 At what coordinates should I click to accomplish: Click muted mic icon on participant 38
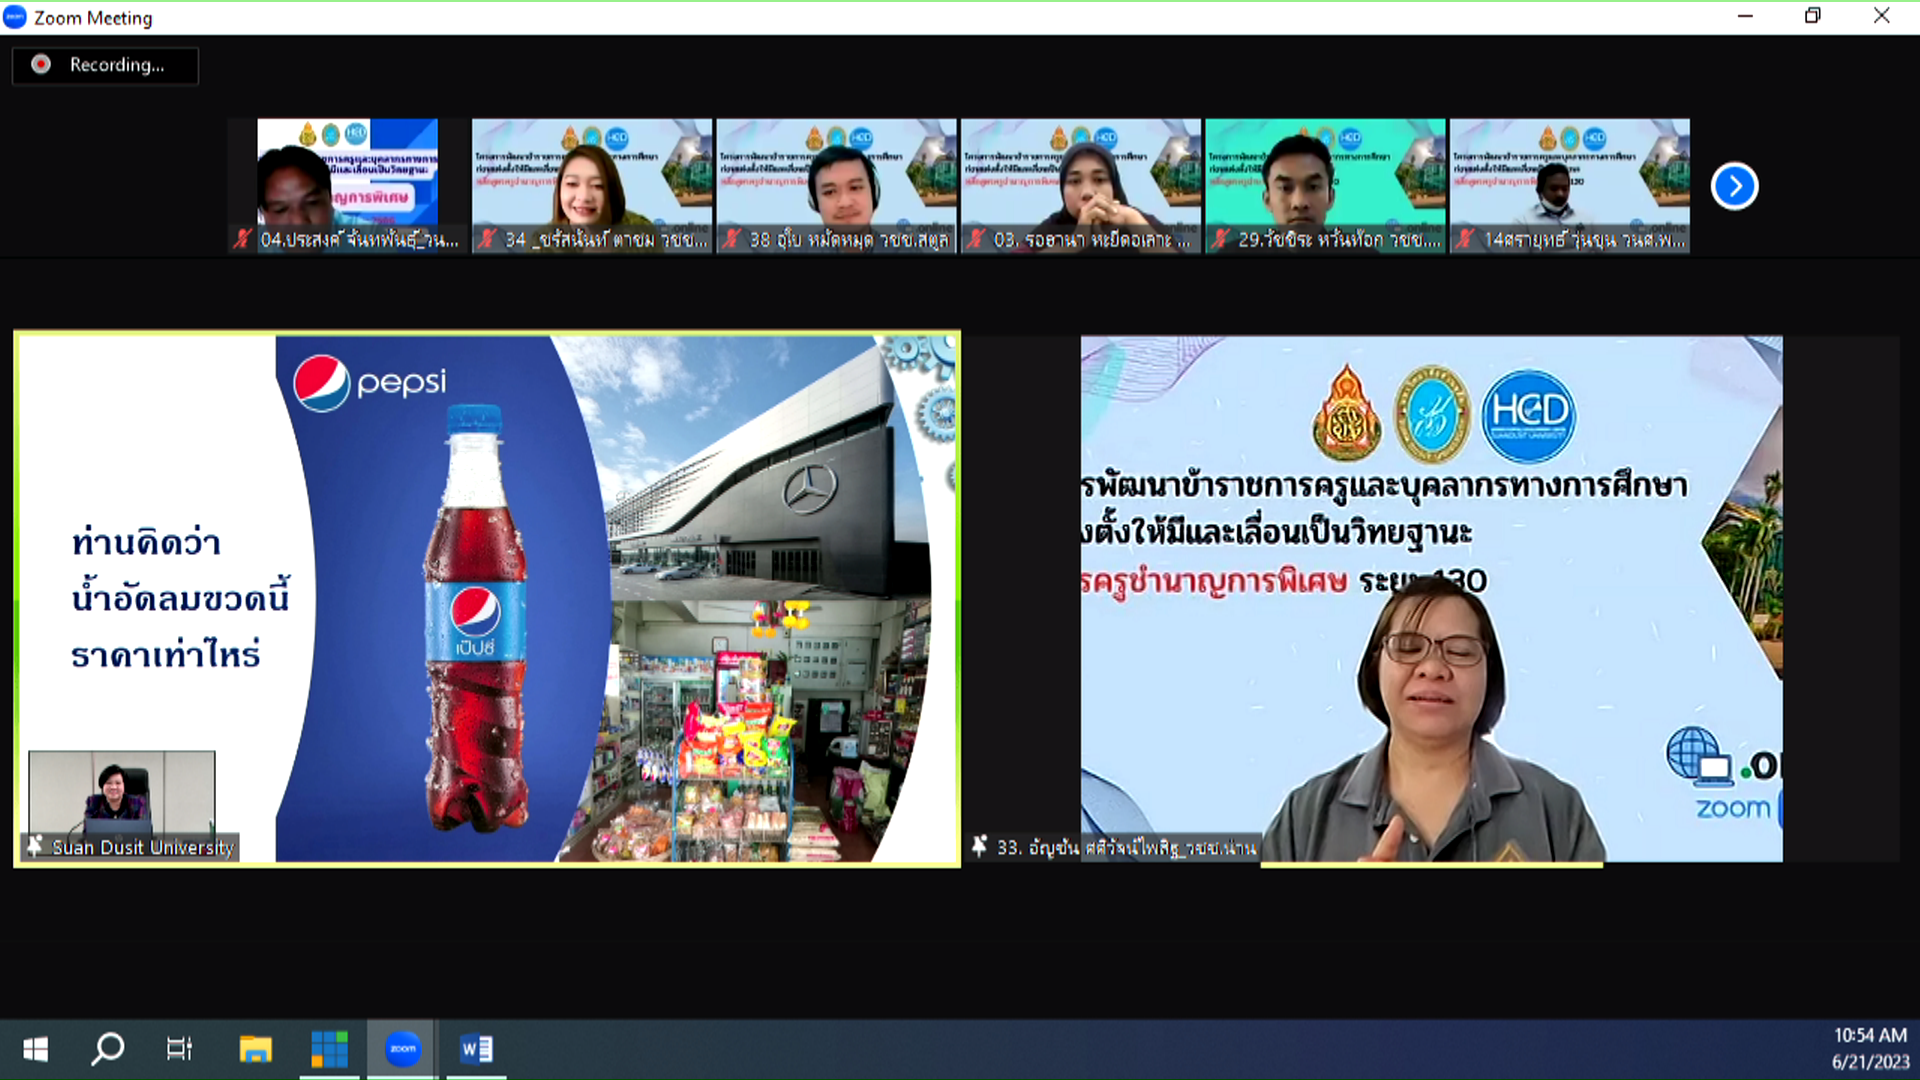click(732, 239)
